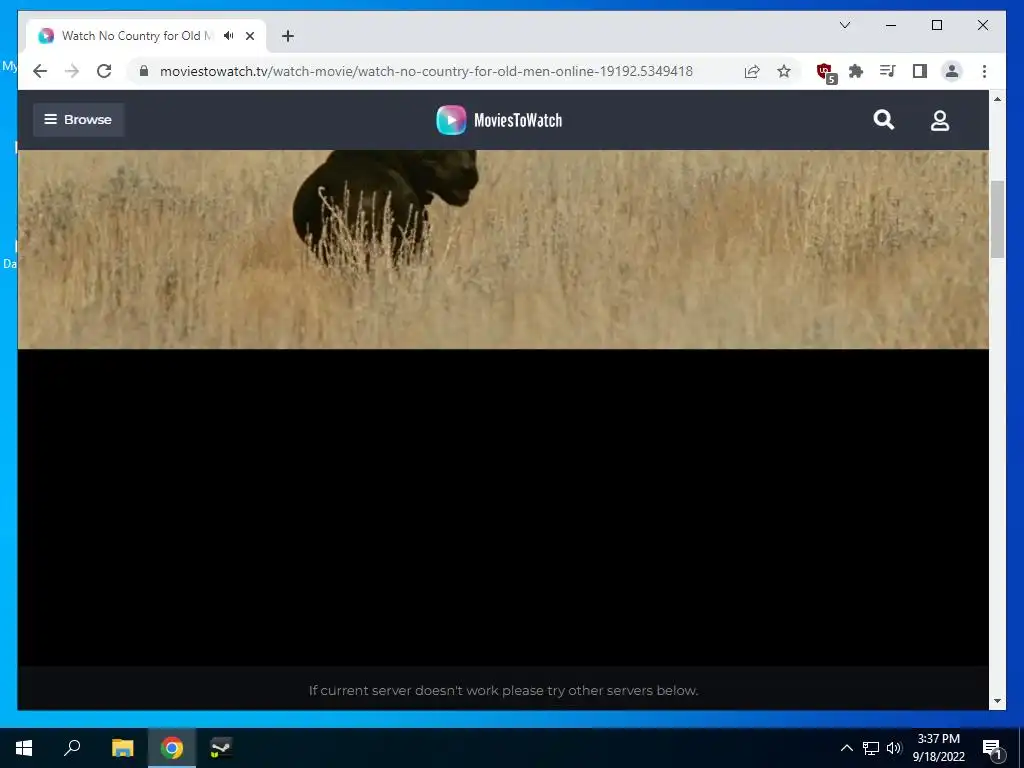Open the Chrome profile avatar

pyautogui.click(x=952, y=71)
